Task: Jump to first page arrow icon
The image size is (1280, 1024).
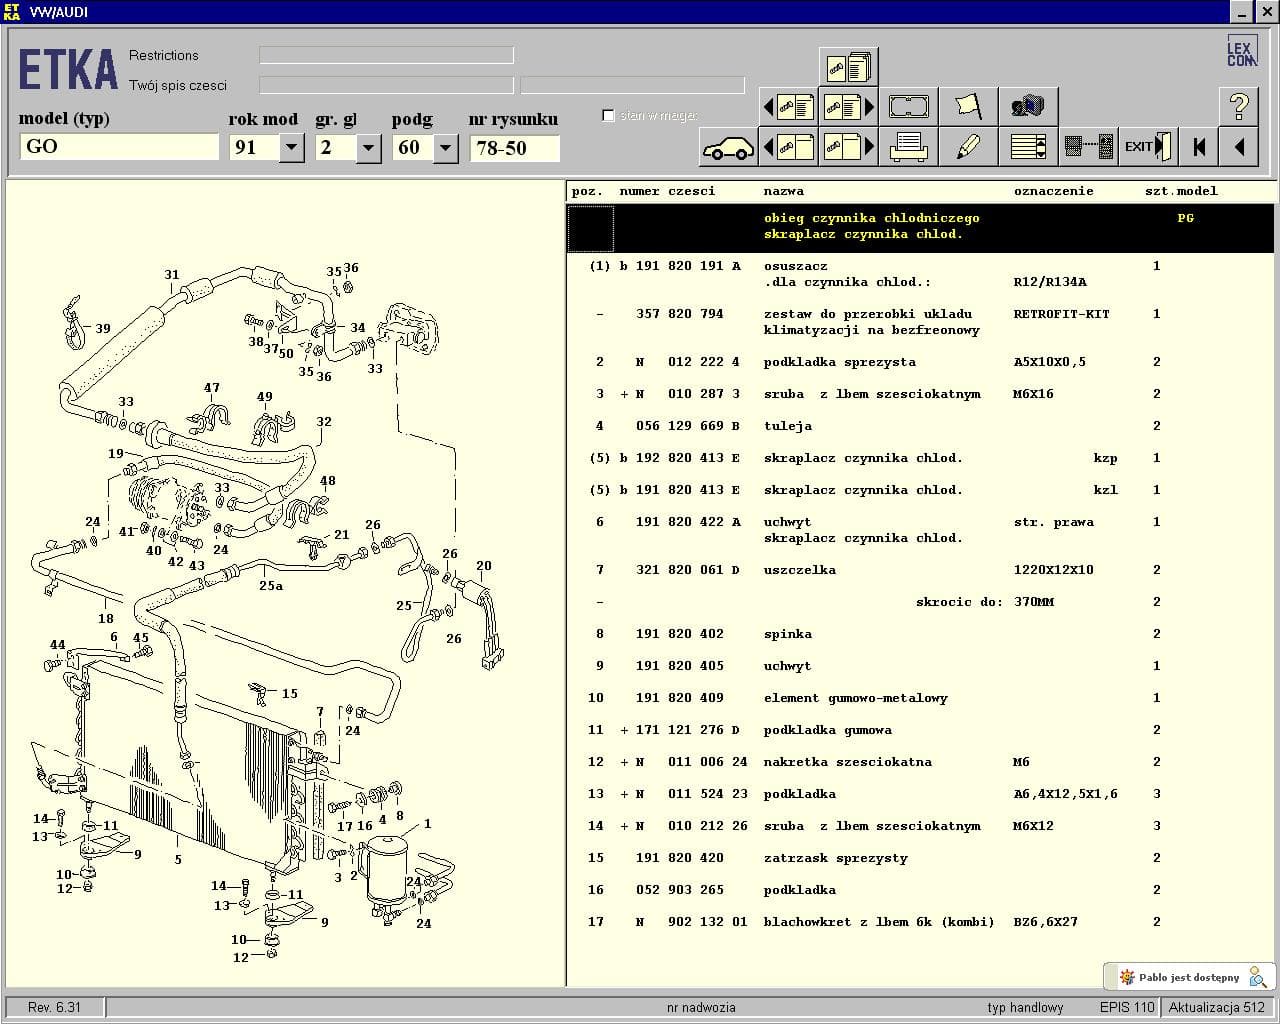Action: pos(1198,147)
